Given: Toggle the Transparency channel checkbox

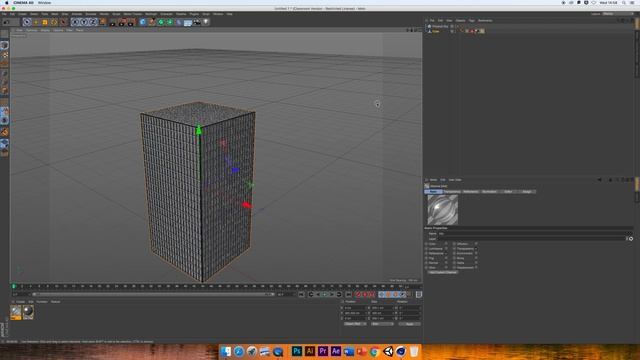Looking at the screenshot, I should tap(476, 249).
